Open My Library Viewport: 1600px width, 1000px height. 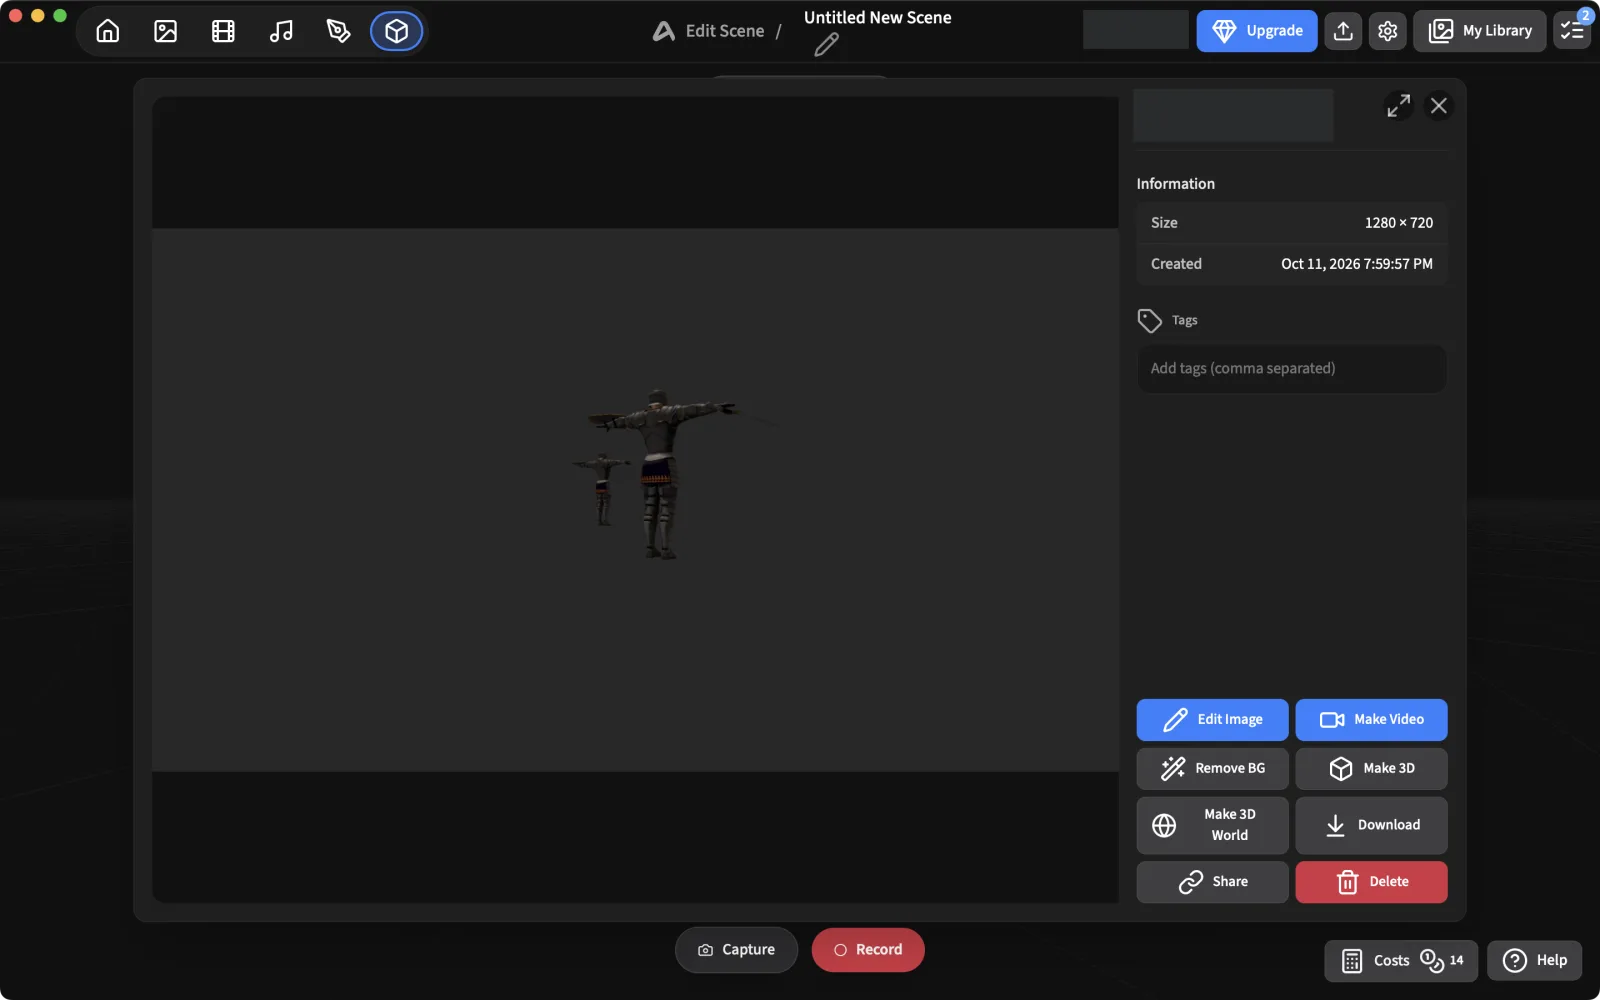[x=1480, y=31]
